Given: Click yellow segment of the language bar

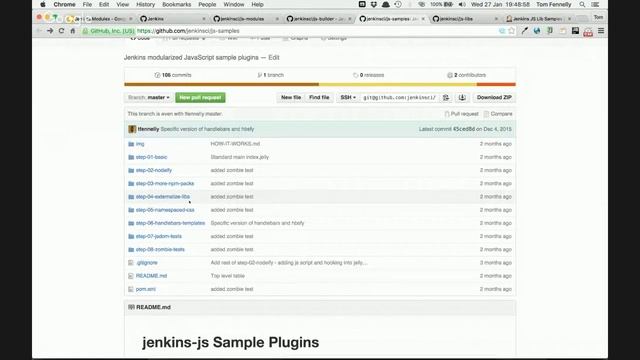Looking at the screenshot, I should coord(398,84).
